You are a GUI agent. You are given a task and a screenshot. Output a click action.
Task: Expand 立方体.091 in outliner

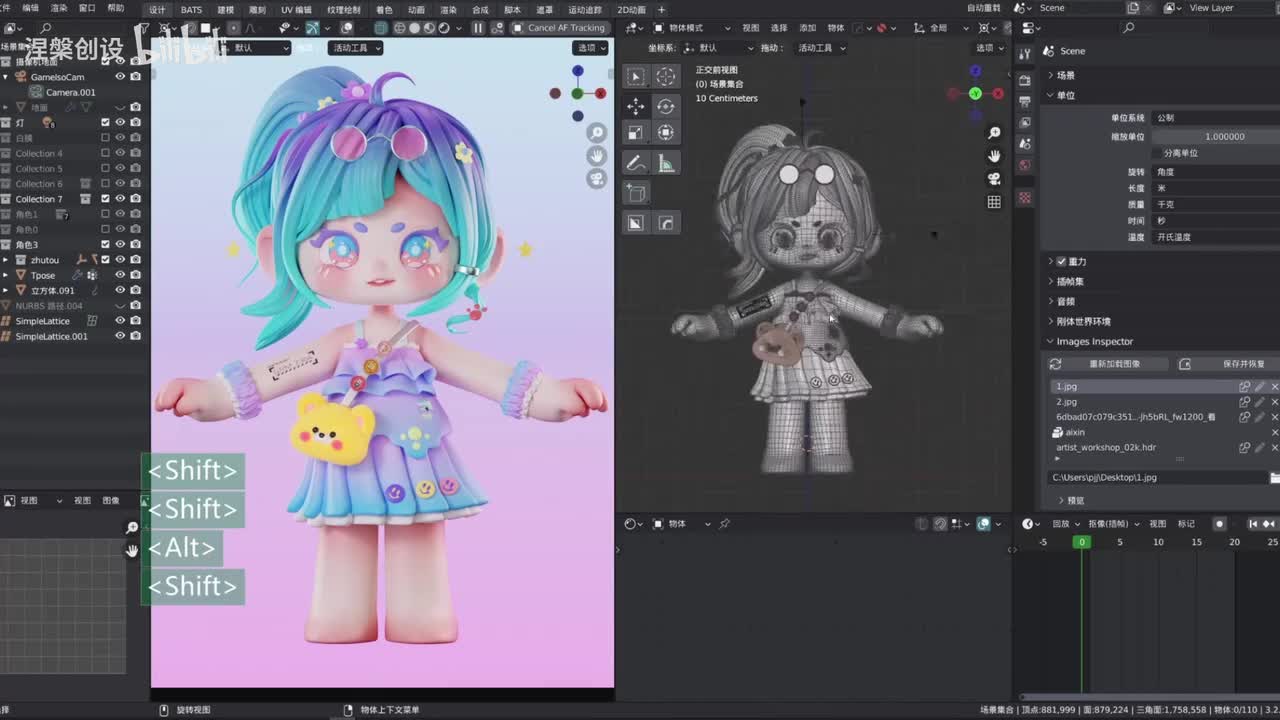point(6,290)
